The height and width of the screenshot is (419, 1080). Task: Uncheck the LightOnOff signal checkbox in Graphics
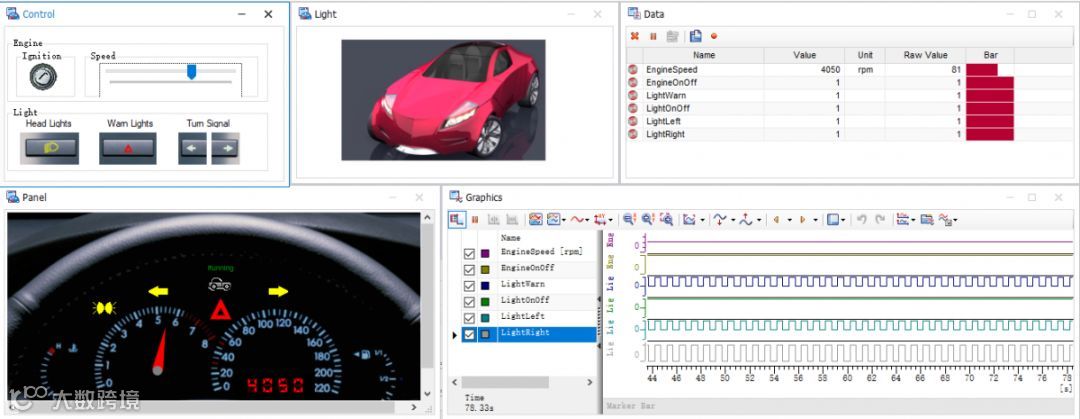(x=469, y=302)
